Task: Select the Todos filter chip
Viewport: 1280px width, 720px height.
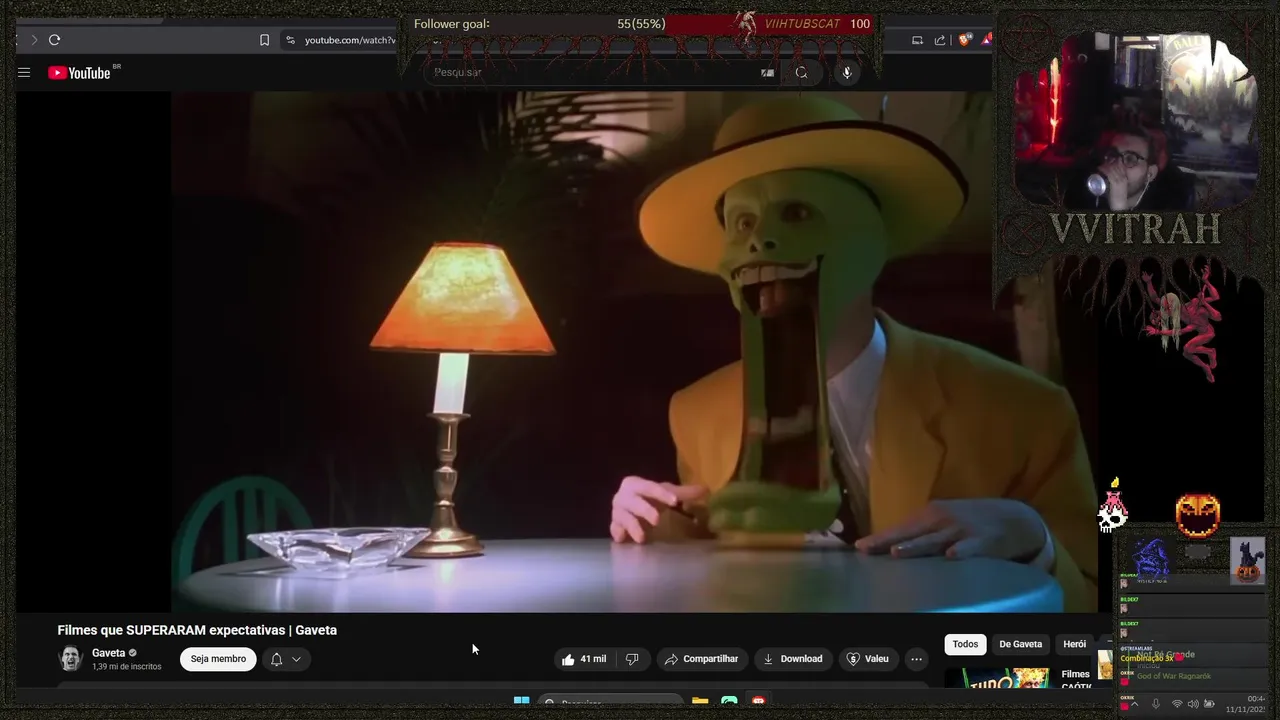Action: tap(965, 644)
